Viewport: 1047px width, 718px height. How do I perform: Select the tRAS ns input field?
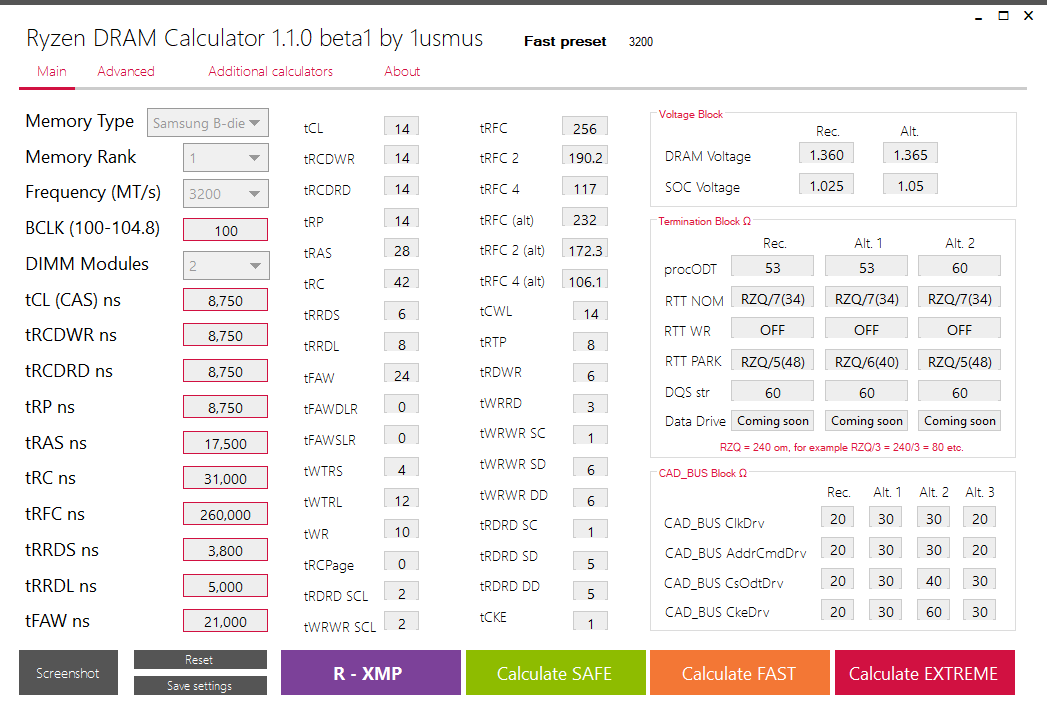(x=226, y=443)
